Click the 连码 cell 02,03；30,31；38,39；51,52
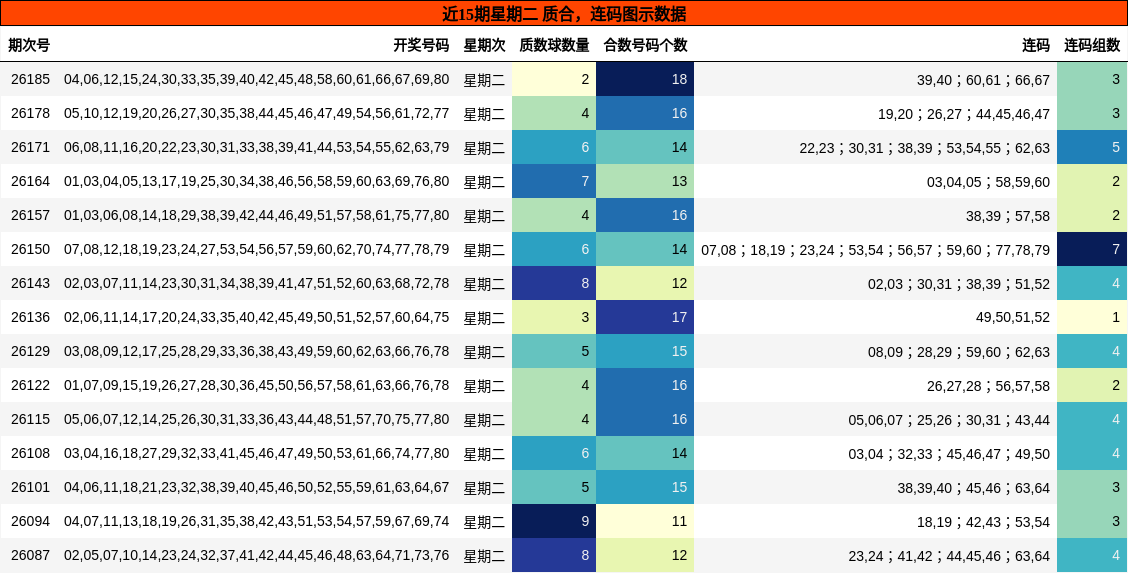 point(958,284)
